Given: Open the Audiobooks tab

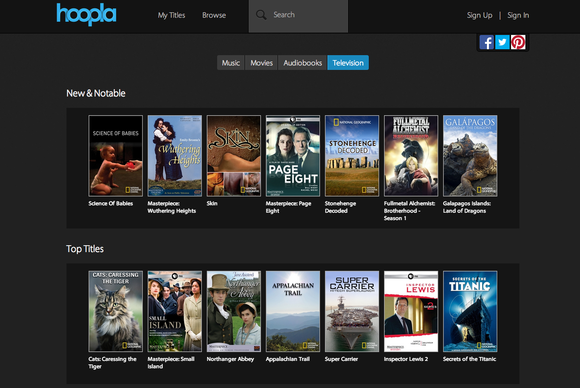Looking at the screenshot, I should 303,63.
